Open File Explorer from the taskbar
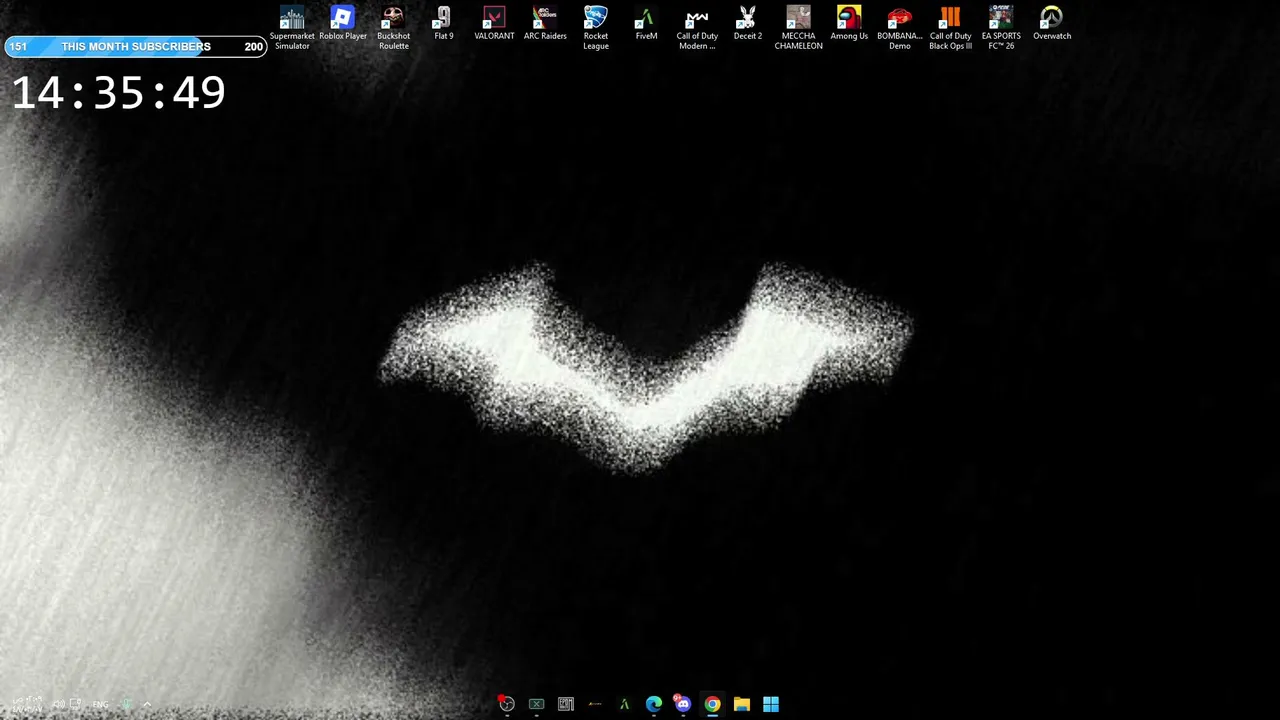The width and height of the screenshot is (1280, 720). coord(742,704)
